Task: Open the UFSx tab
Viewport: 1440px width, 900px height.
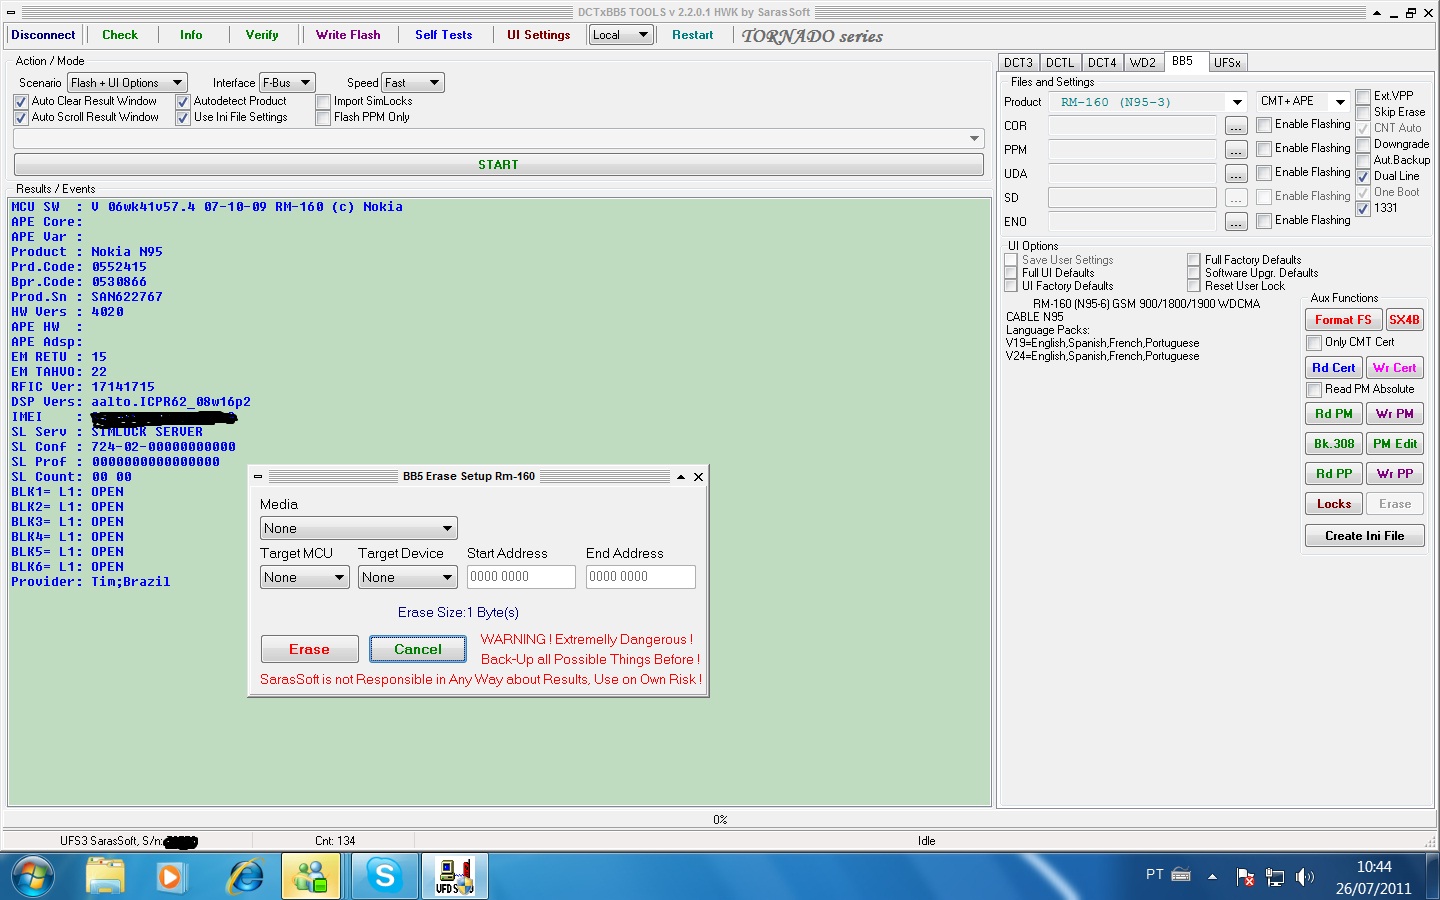Action: click(1226, 63)
